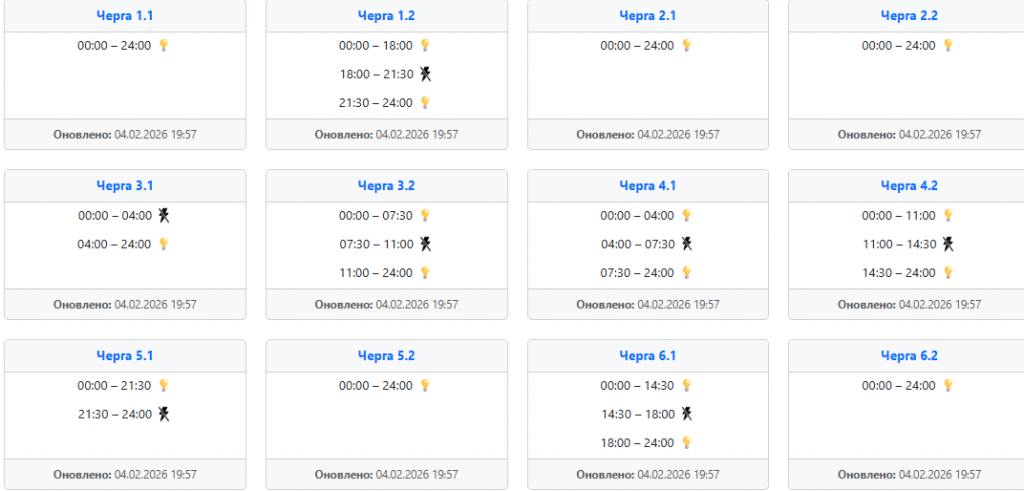Screen dimensions: 1024x491
Task: Click outage icon beside 04:00 – 07:30
Action: pos(686,244)
